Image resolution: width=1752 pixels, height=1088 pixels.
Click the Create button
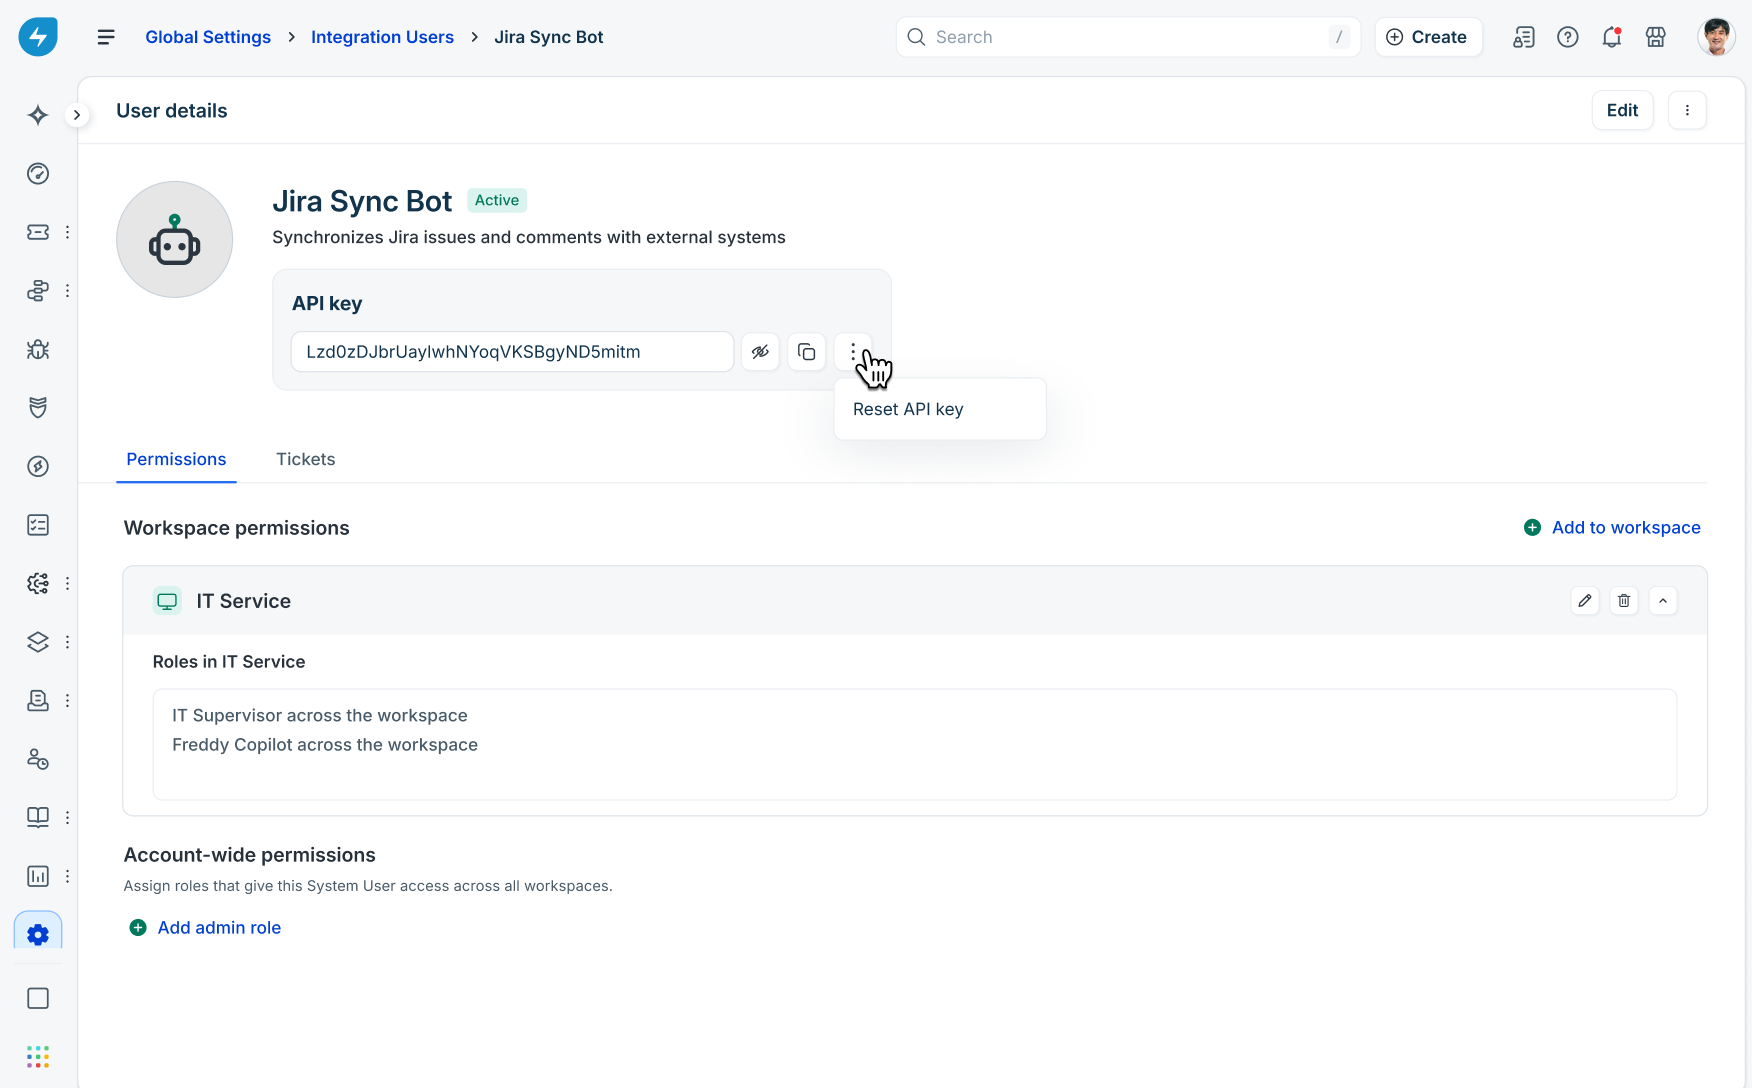click(1428, 37)
